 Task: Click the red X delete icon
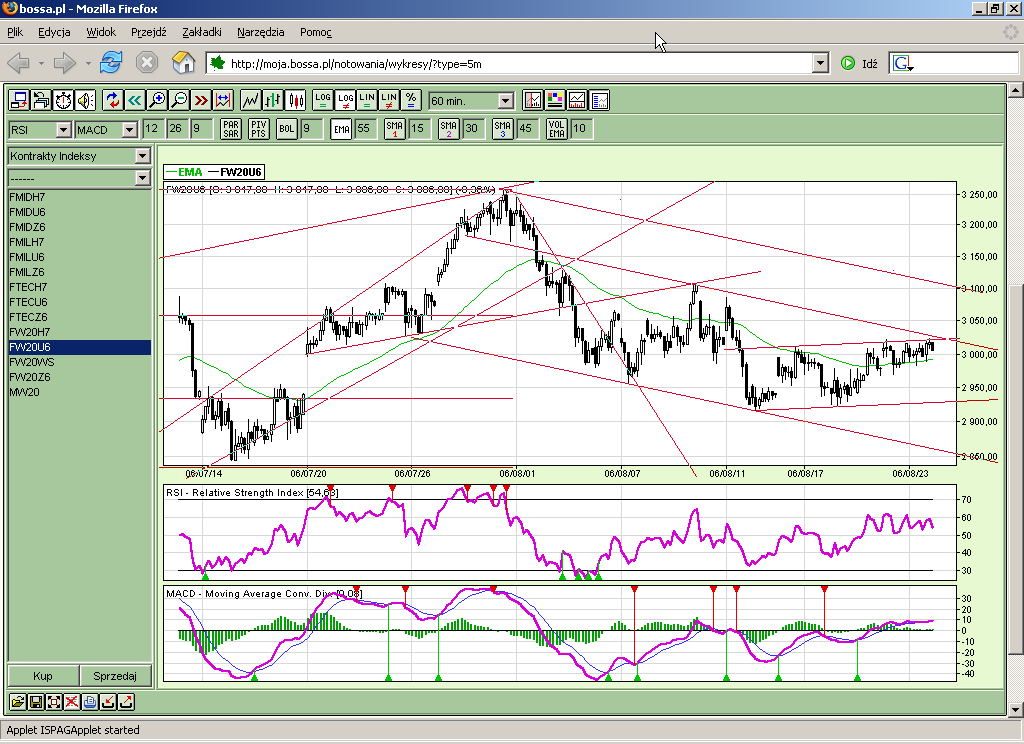tap(72, 702)
